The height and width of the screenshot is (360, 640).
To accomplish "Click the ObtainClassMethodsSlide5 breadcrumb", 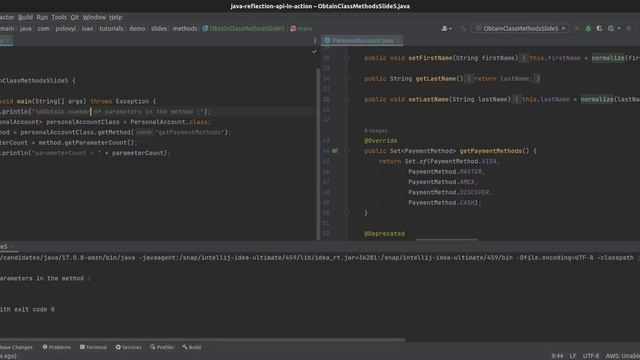I will 244,29.
